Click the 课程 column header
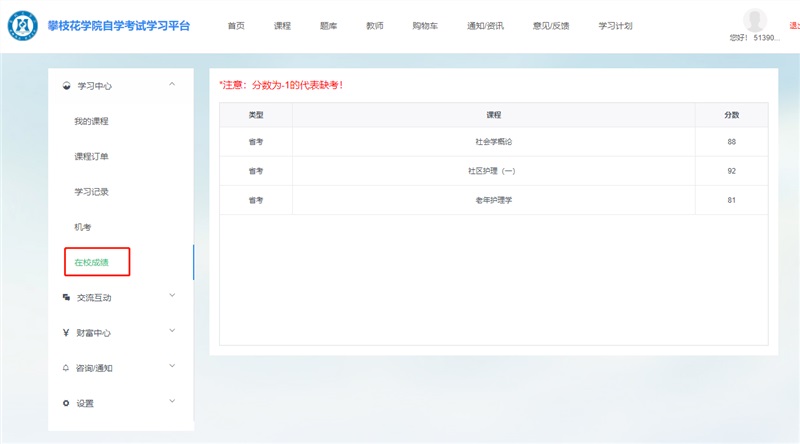The height and width of the screenshot is (444, 800). tap(493, 115)
